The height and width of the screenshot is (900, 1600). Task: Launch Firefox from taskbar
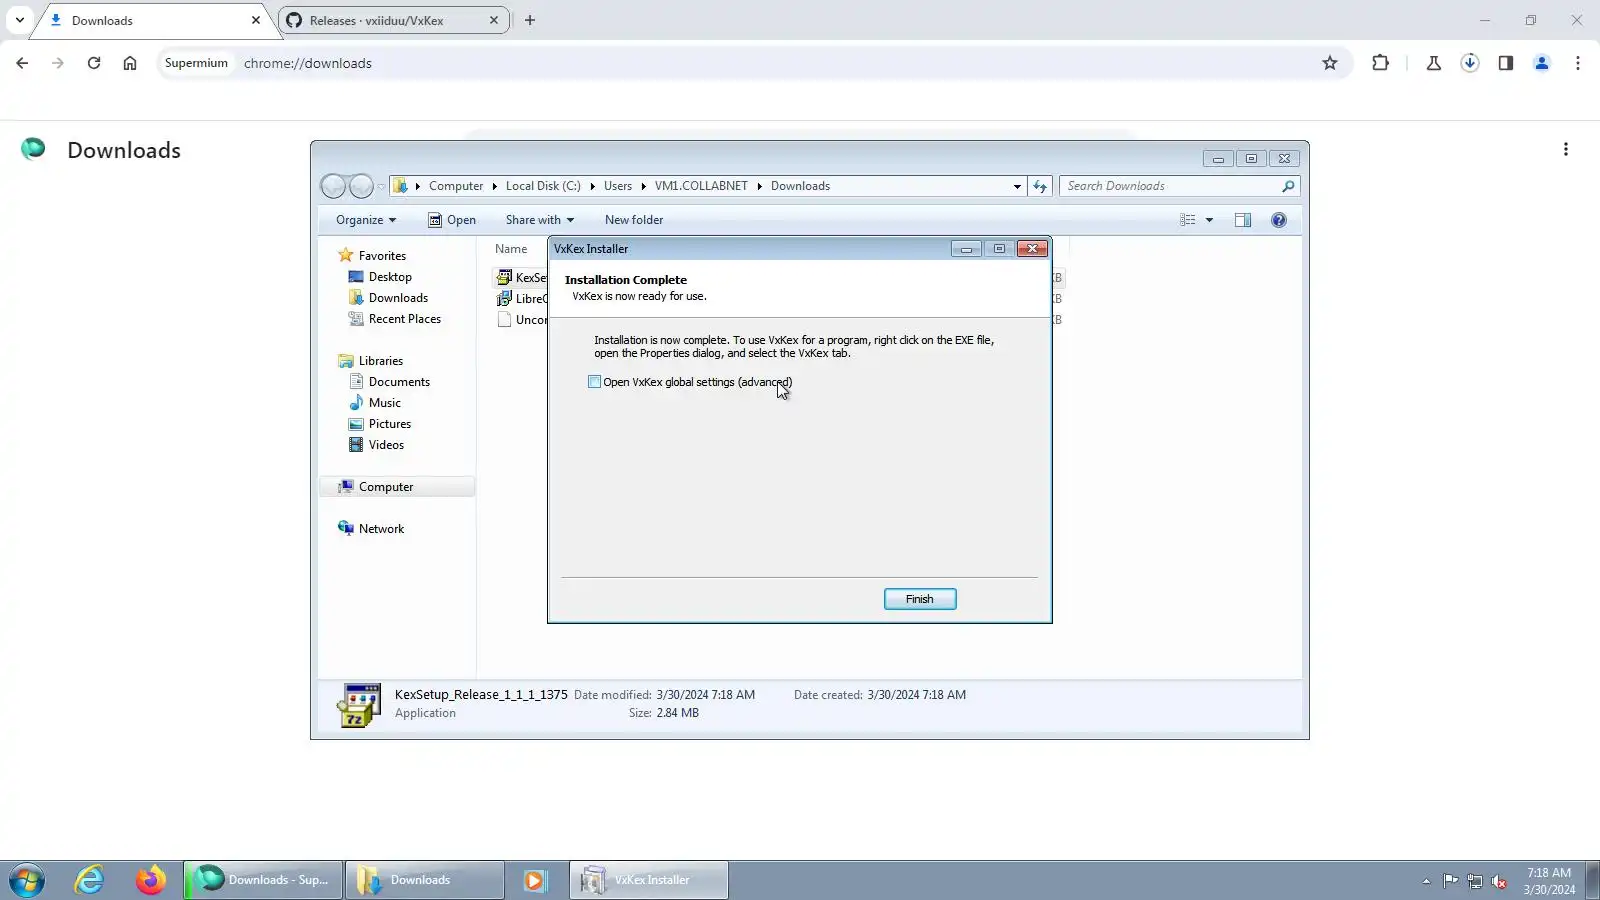pos(151,880)
